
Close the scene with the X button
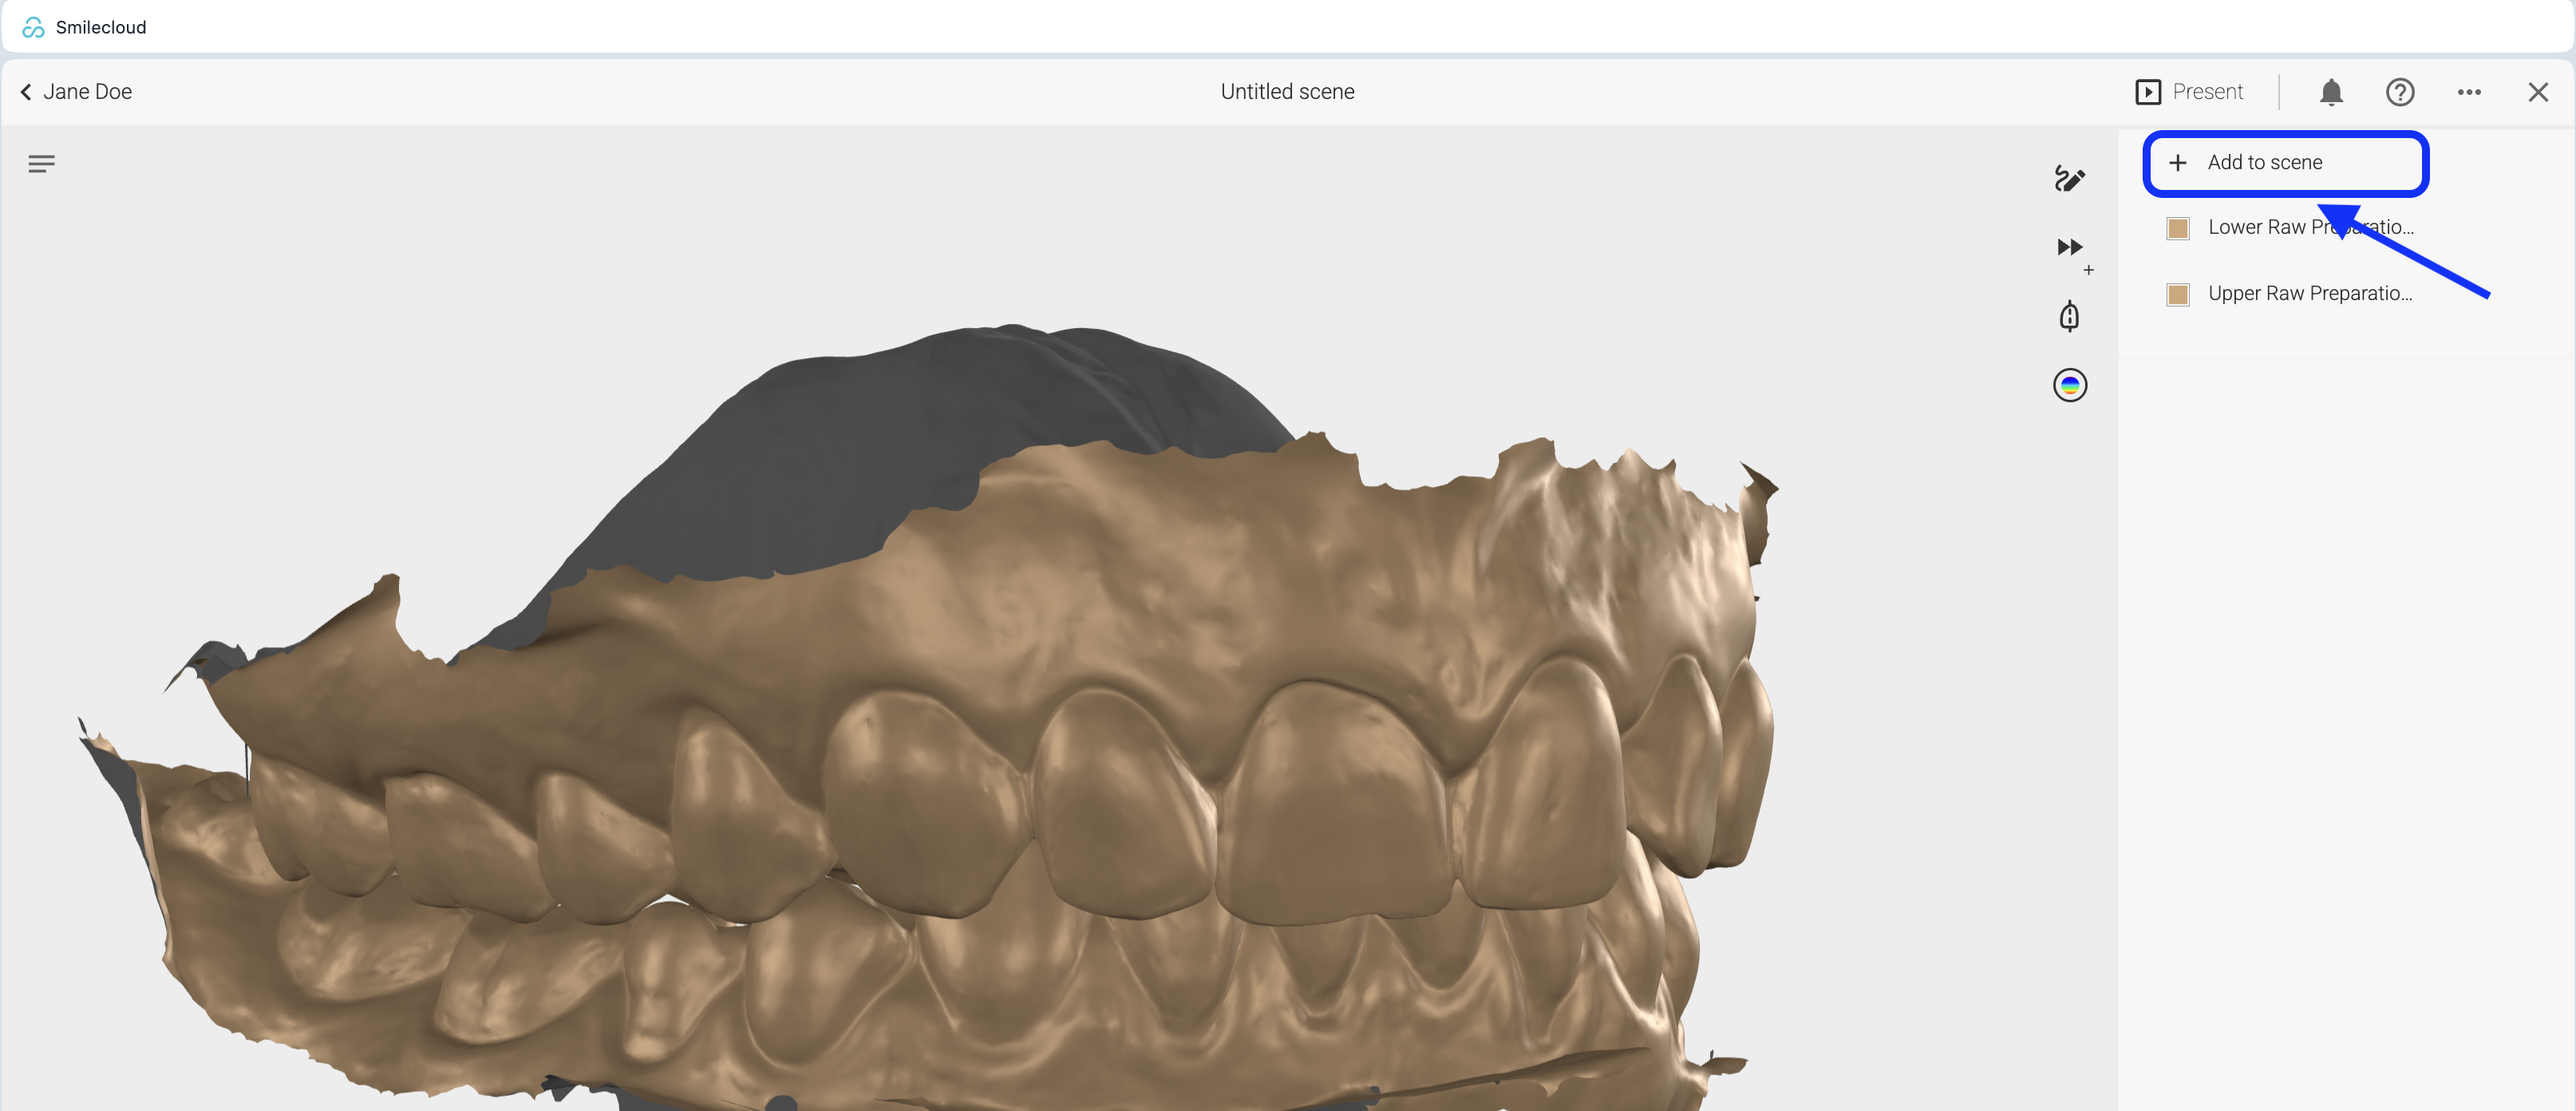coord(2537,92)
